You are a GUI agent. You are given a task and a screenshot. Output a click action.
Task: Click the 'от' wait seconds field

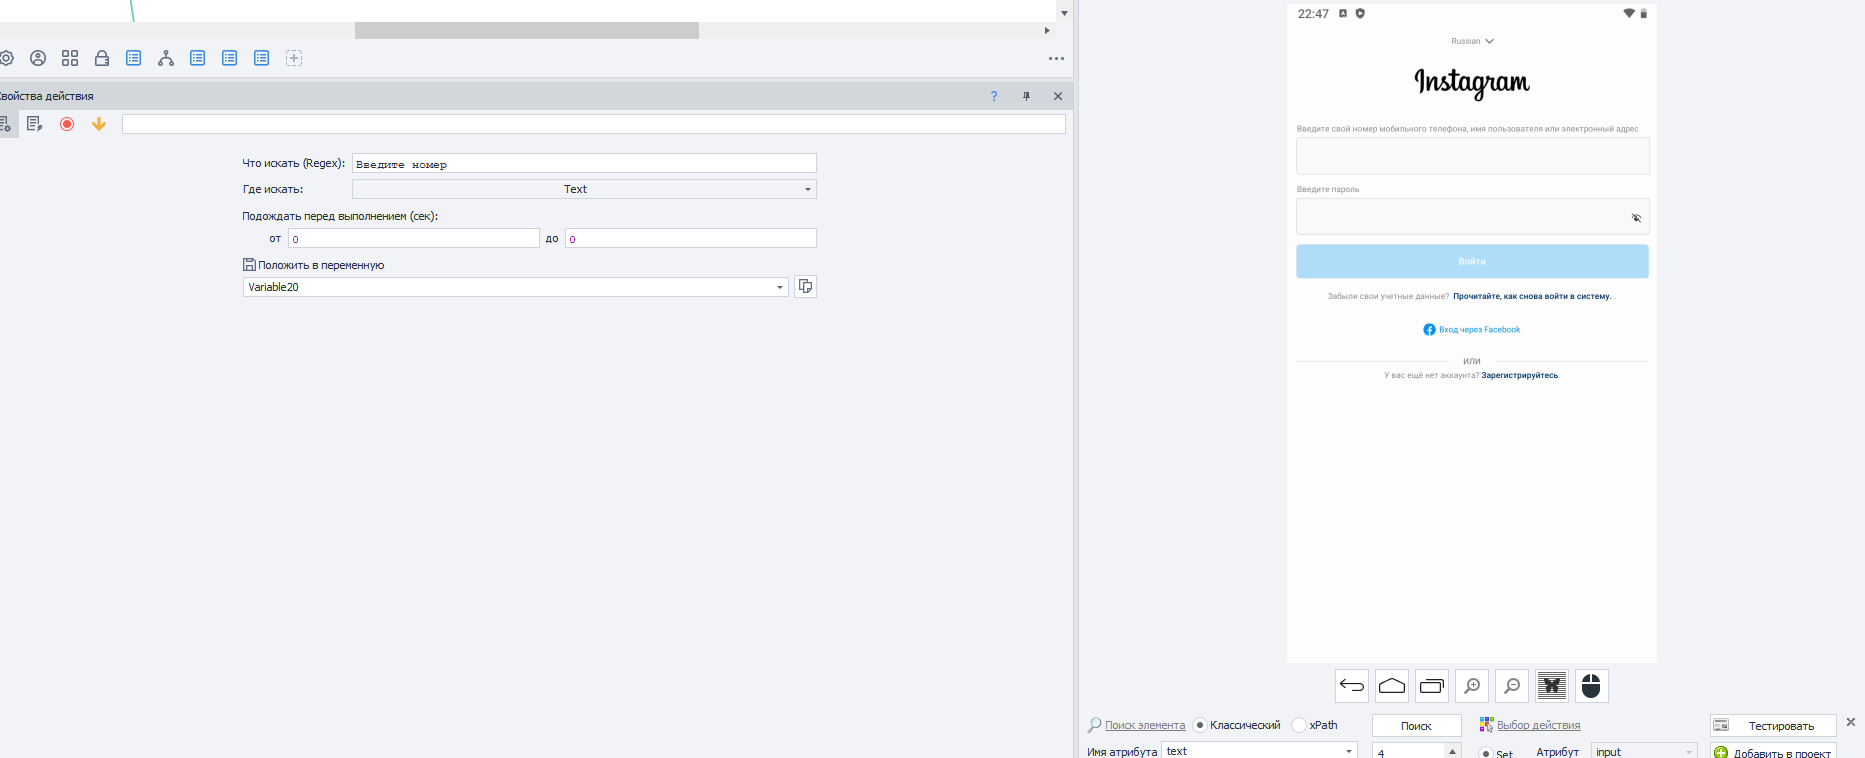pyautogui.click(x=414, y=238)
